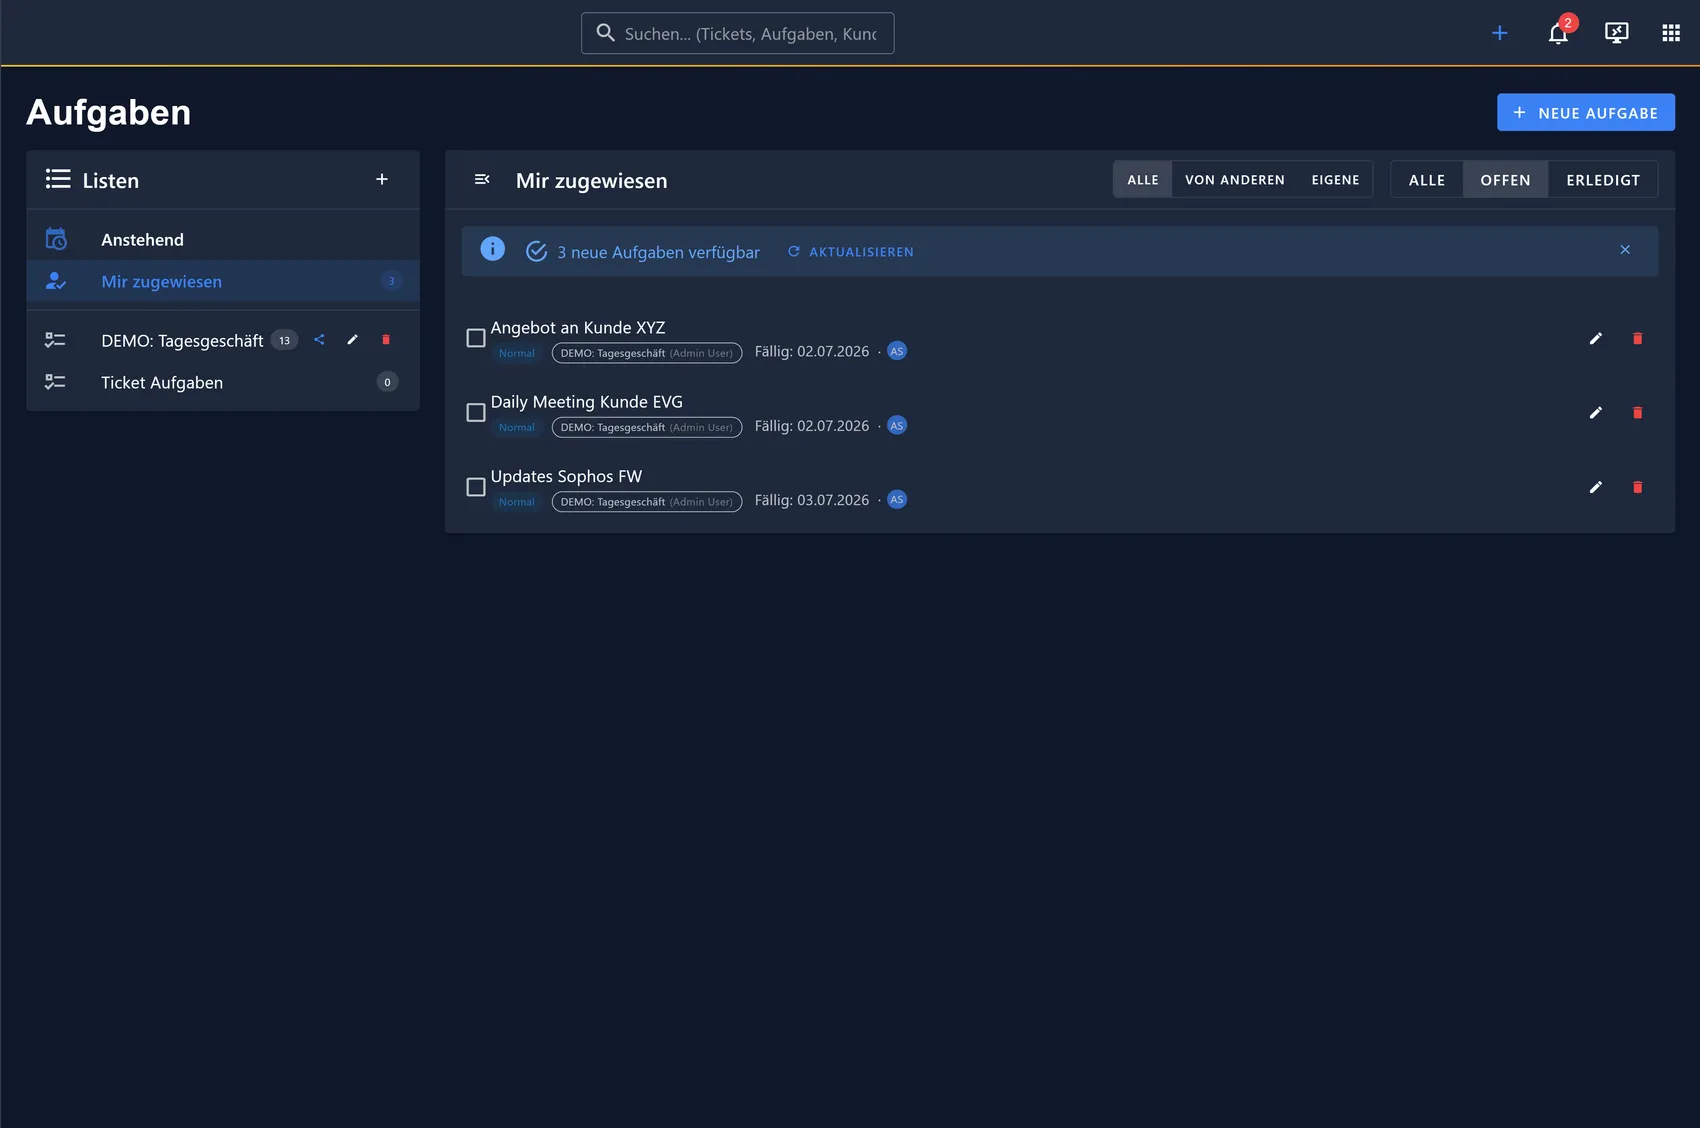The image size is (1700, 1128).
Task: Mark Daily Meeting Kunde EVG as done
Action: coord(476,413)
